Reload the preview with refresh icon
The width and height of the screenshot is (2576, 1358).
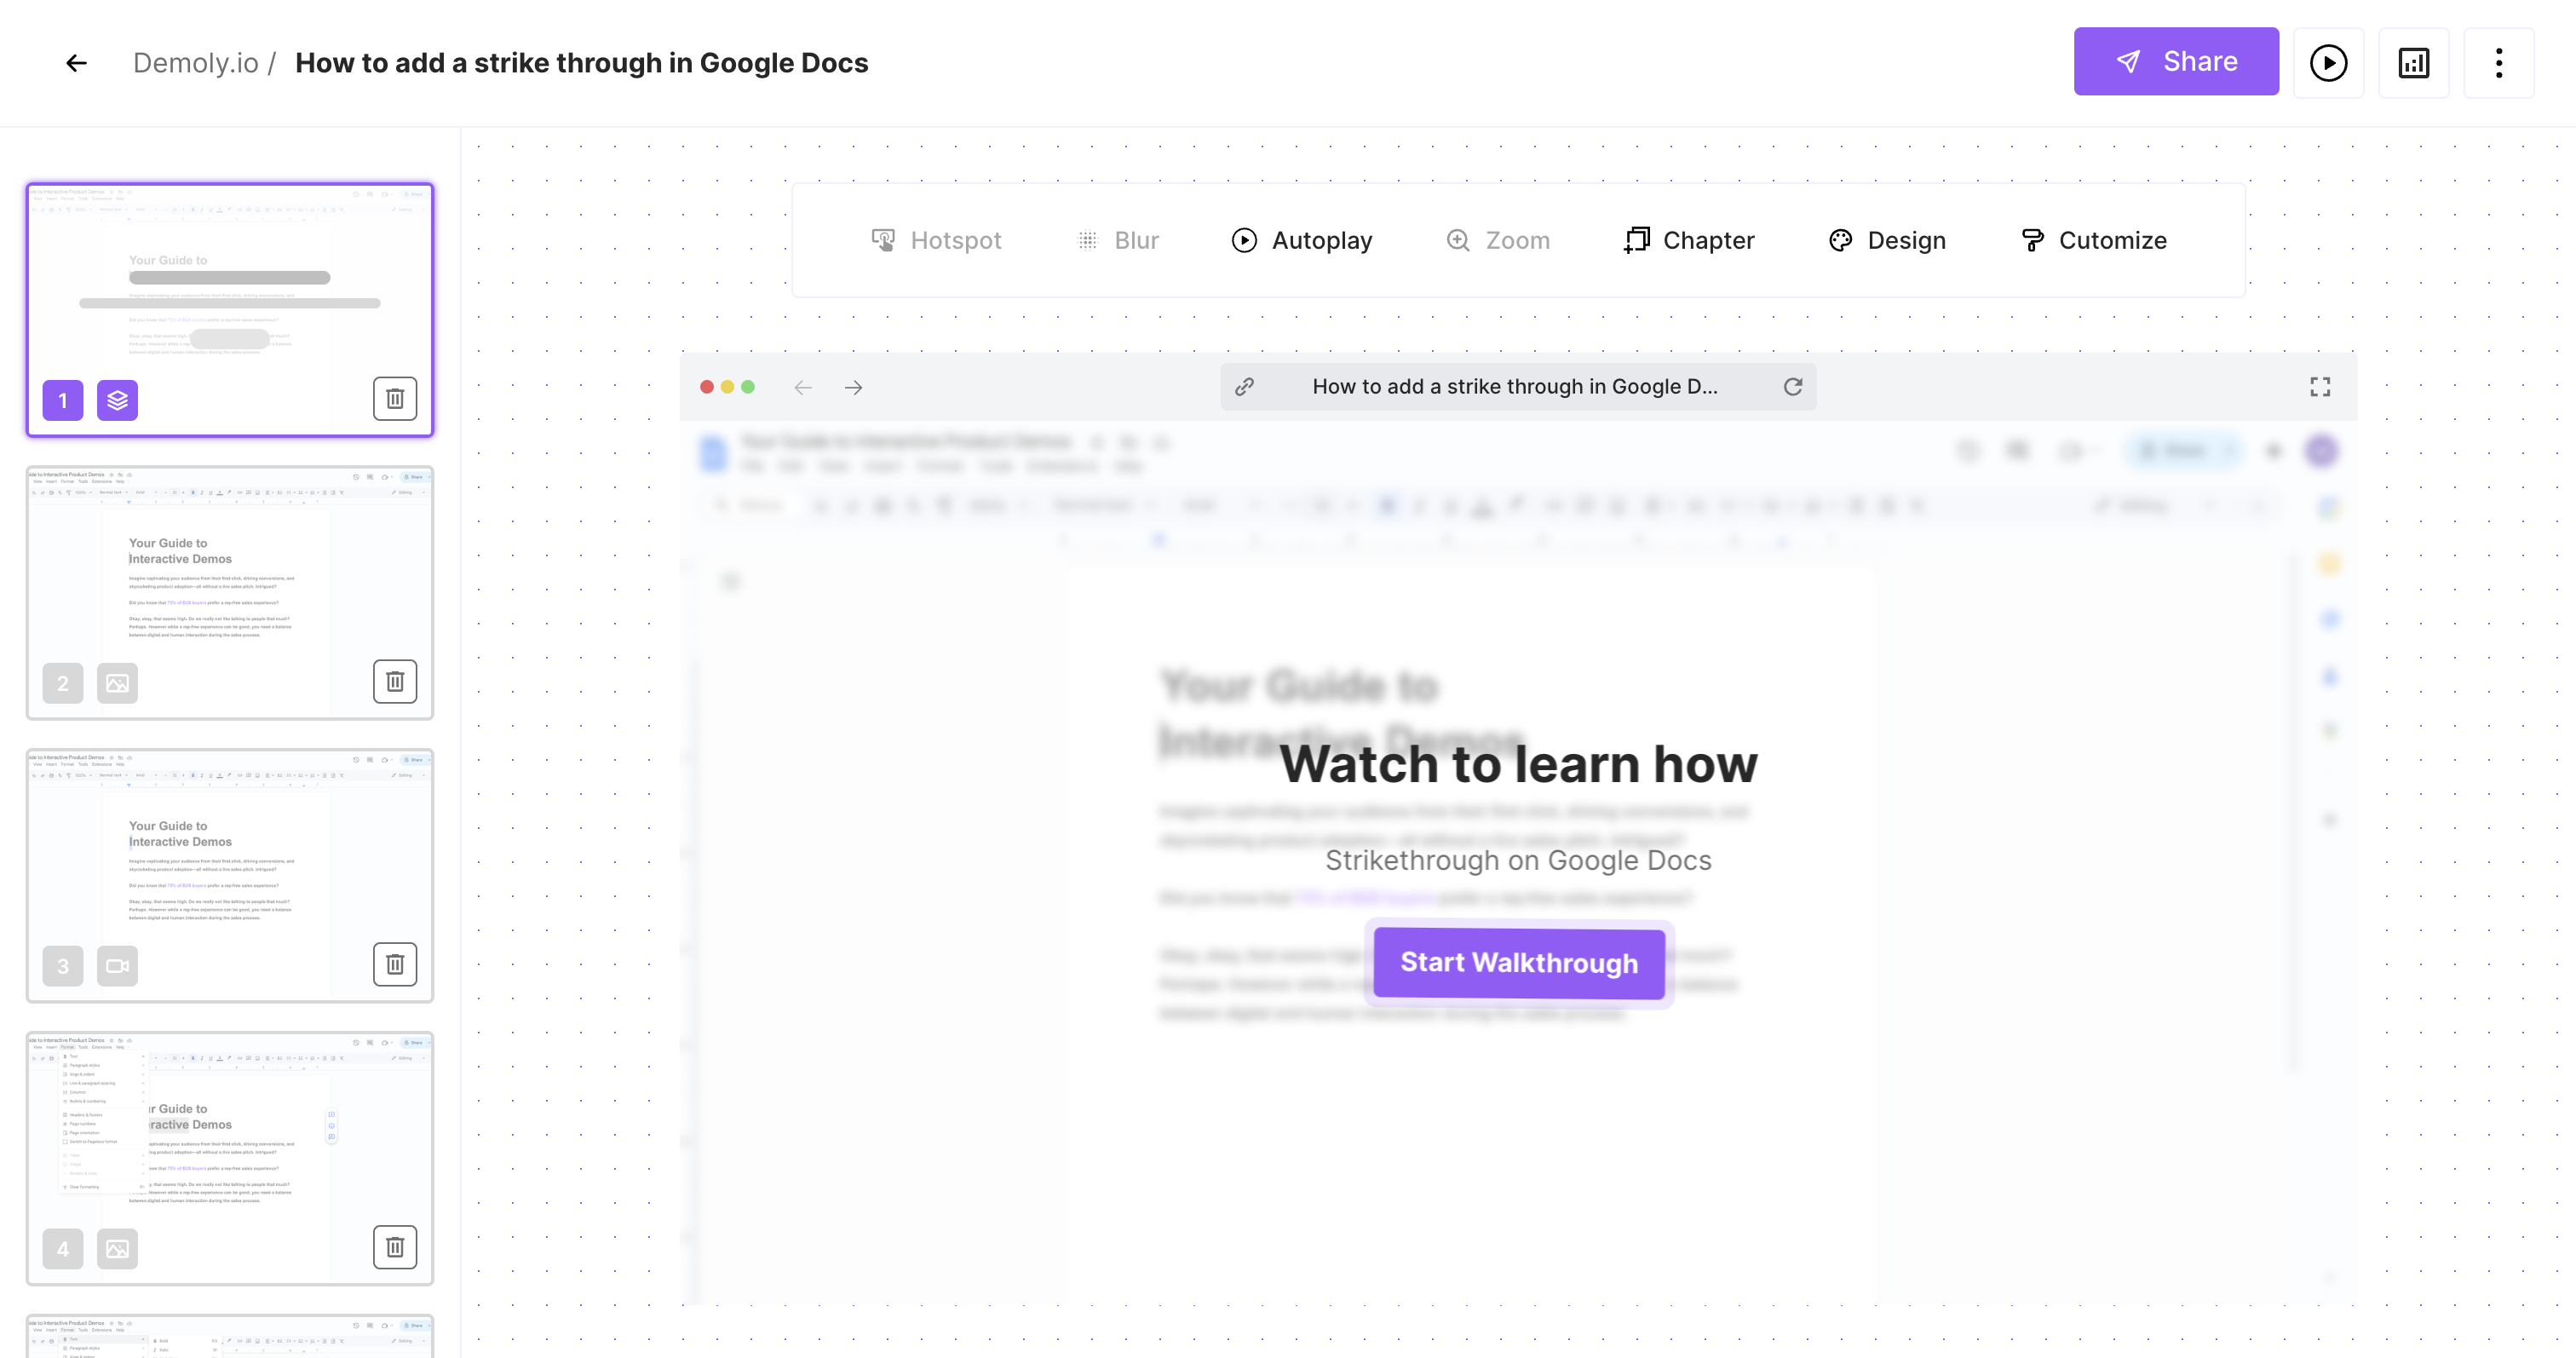pyautogui.click(x=1793, y=387)
